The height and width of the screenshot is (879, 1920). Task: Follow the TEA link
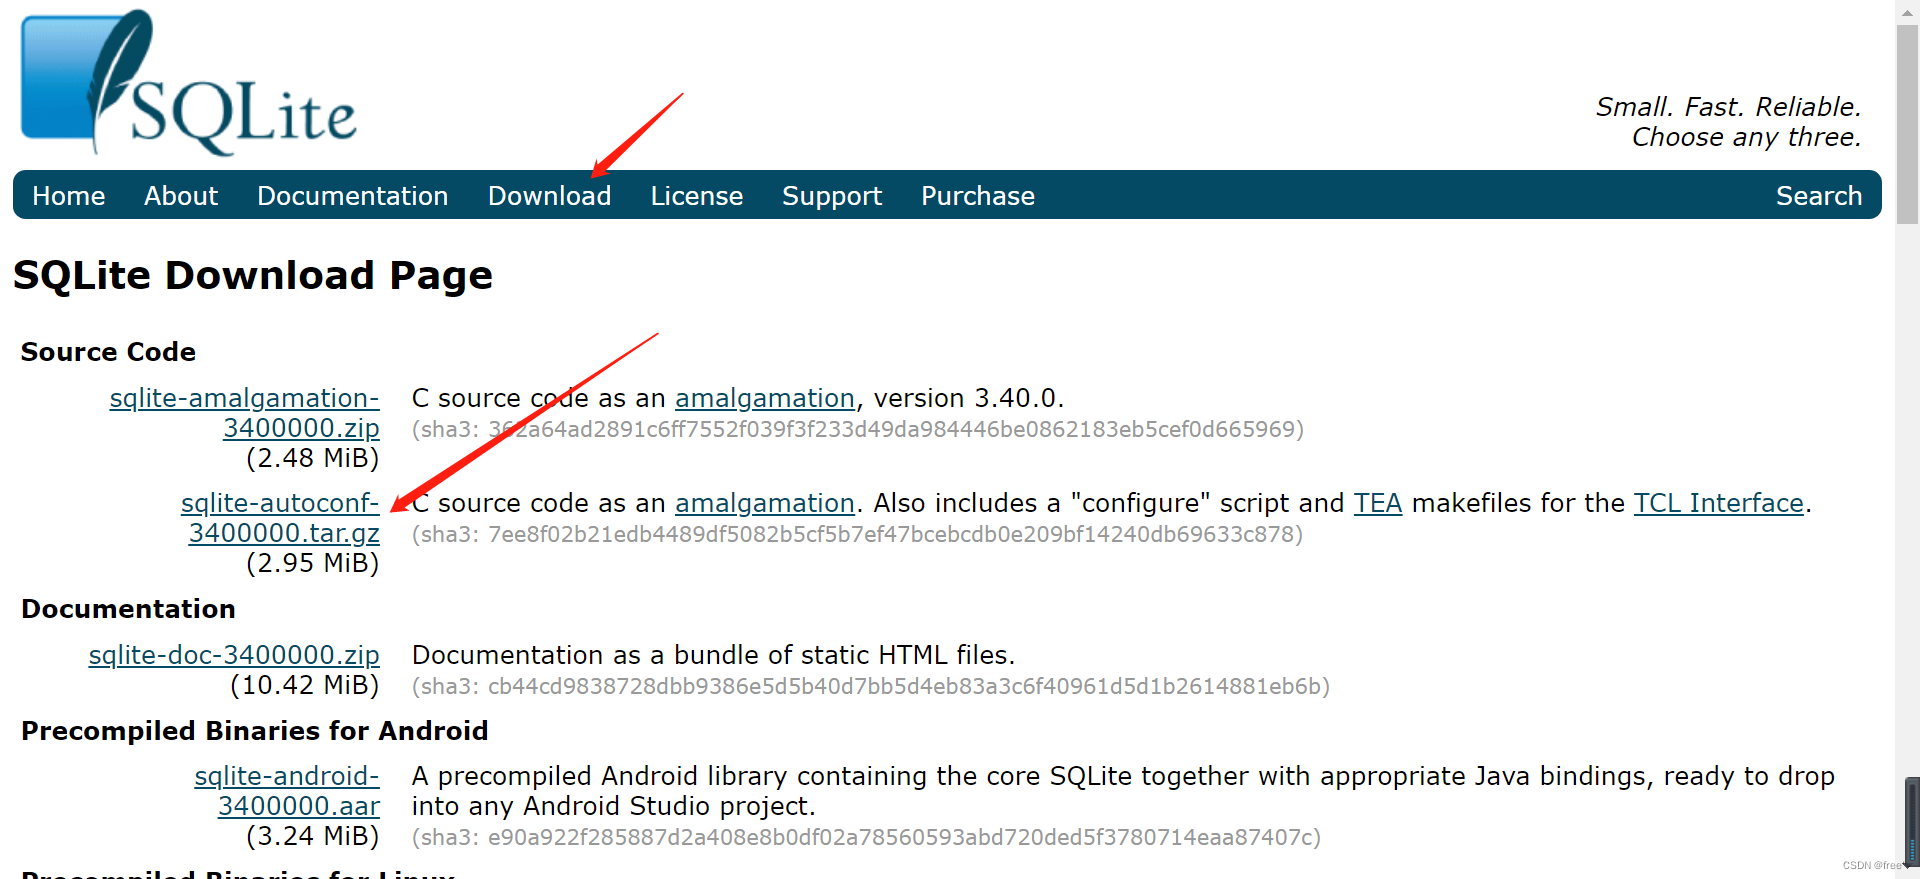[x=1378, y=503]
